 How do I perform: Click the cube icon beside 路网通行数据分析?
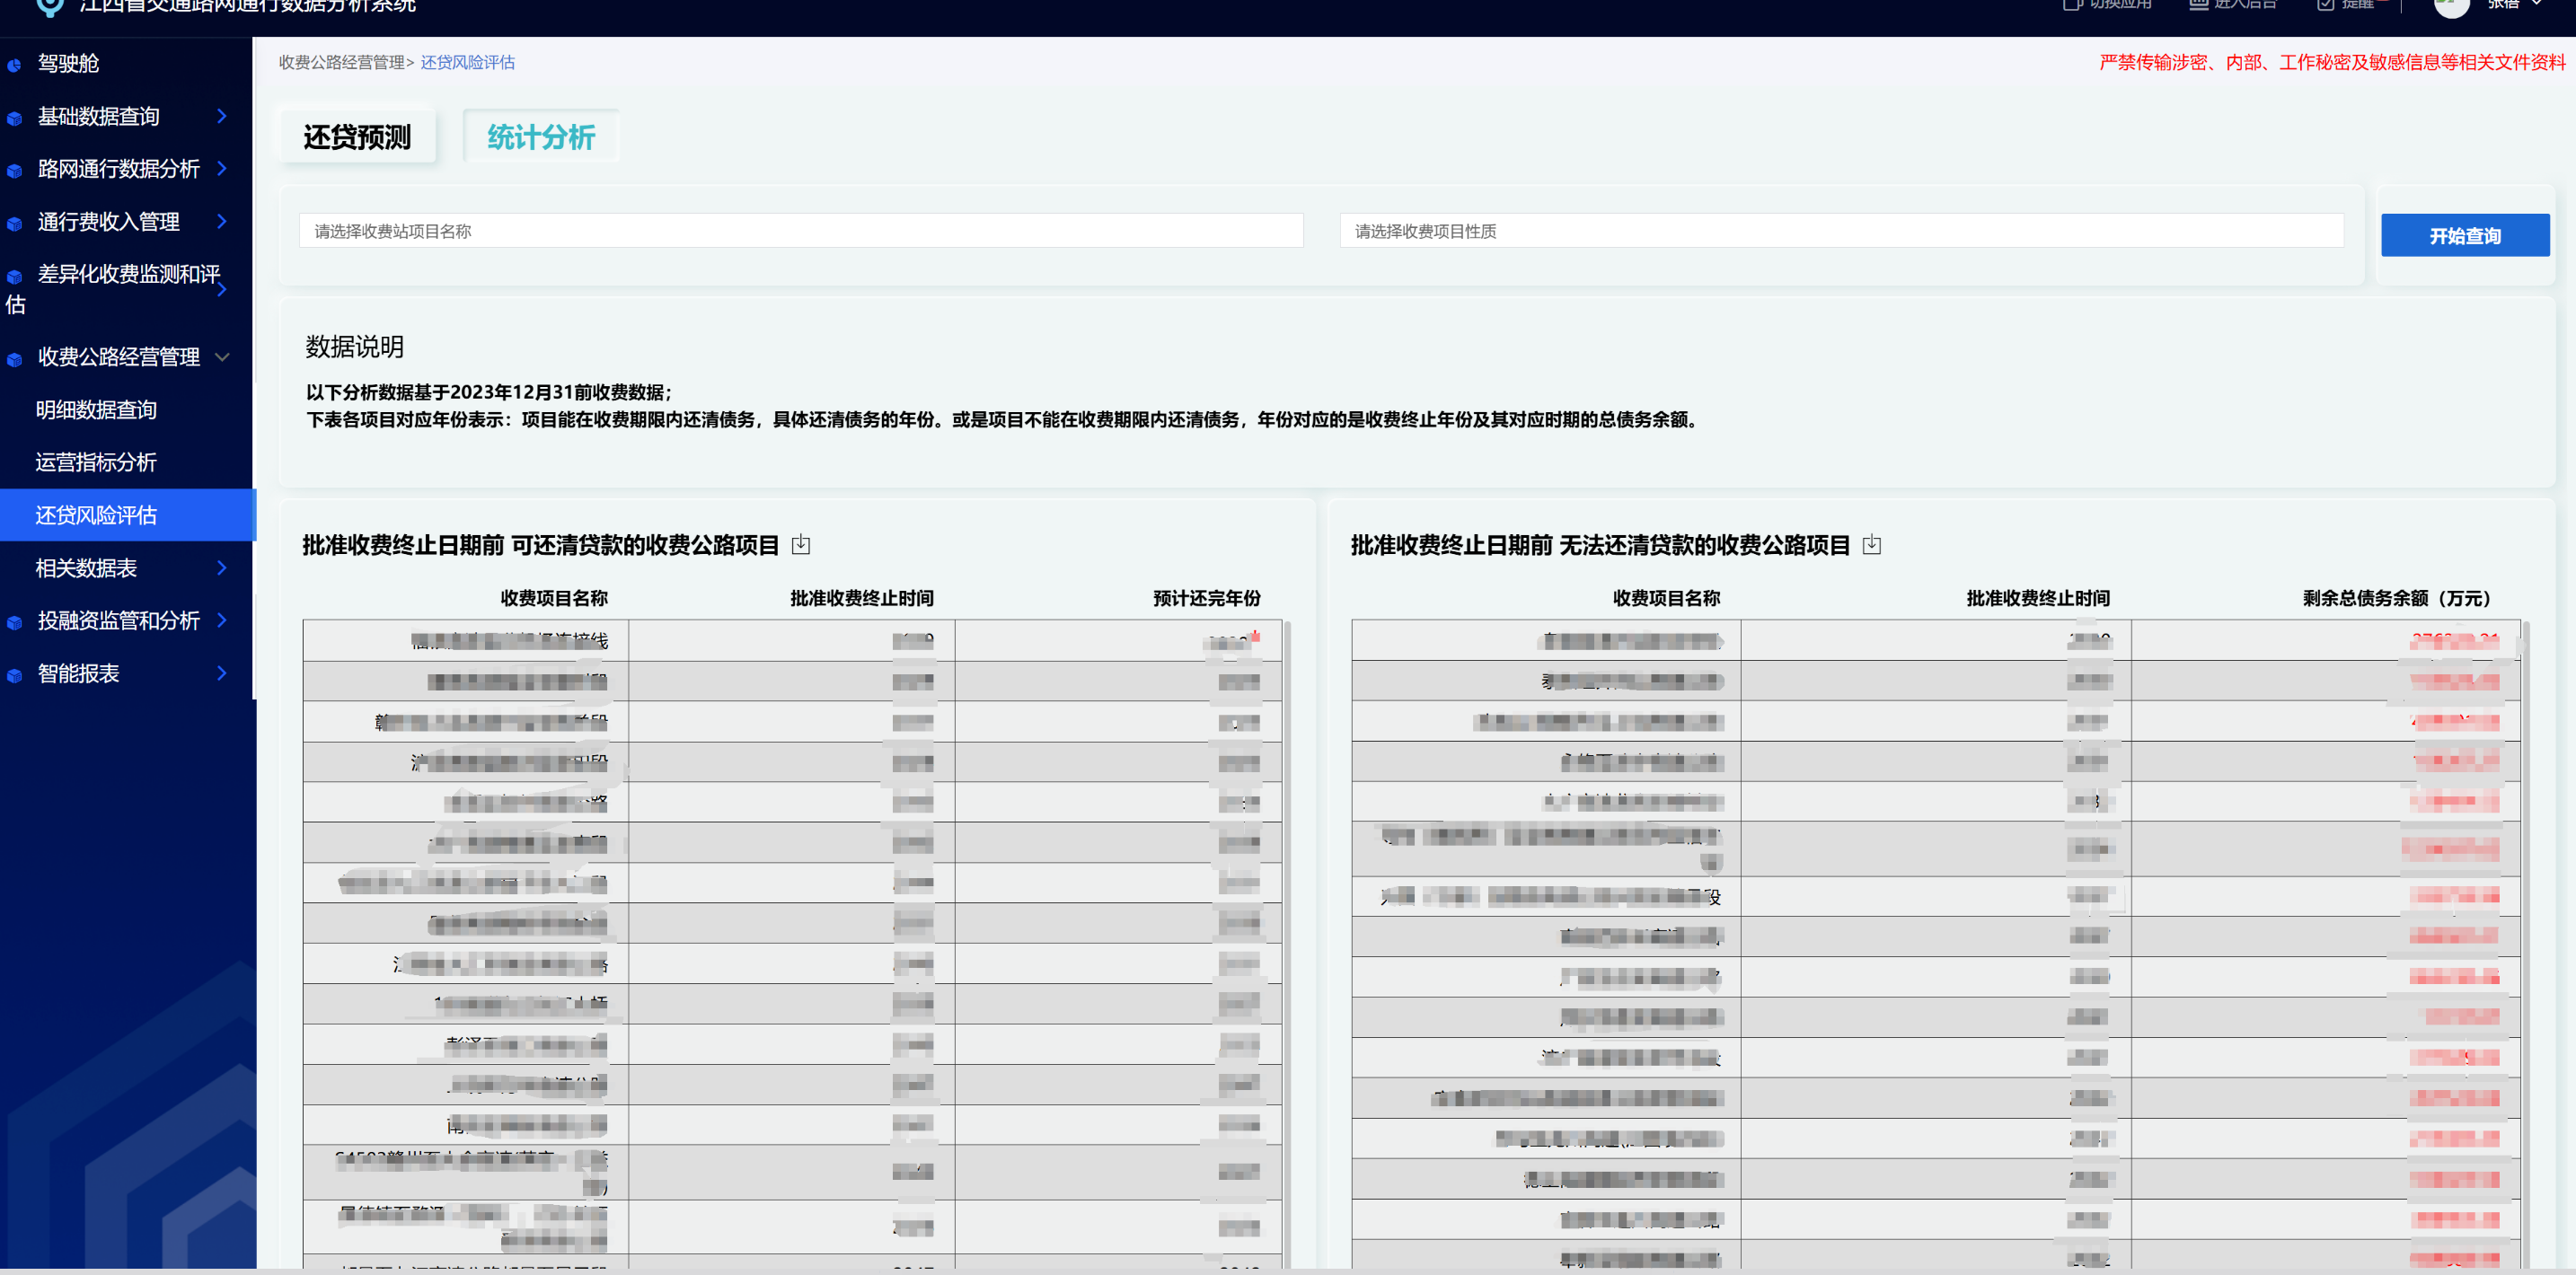tap(14, 170)
